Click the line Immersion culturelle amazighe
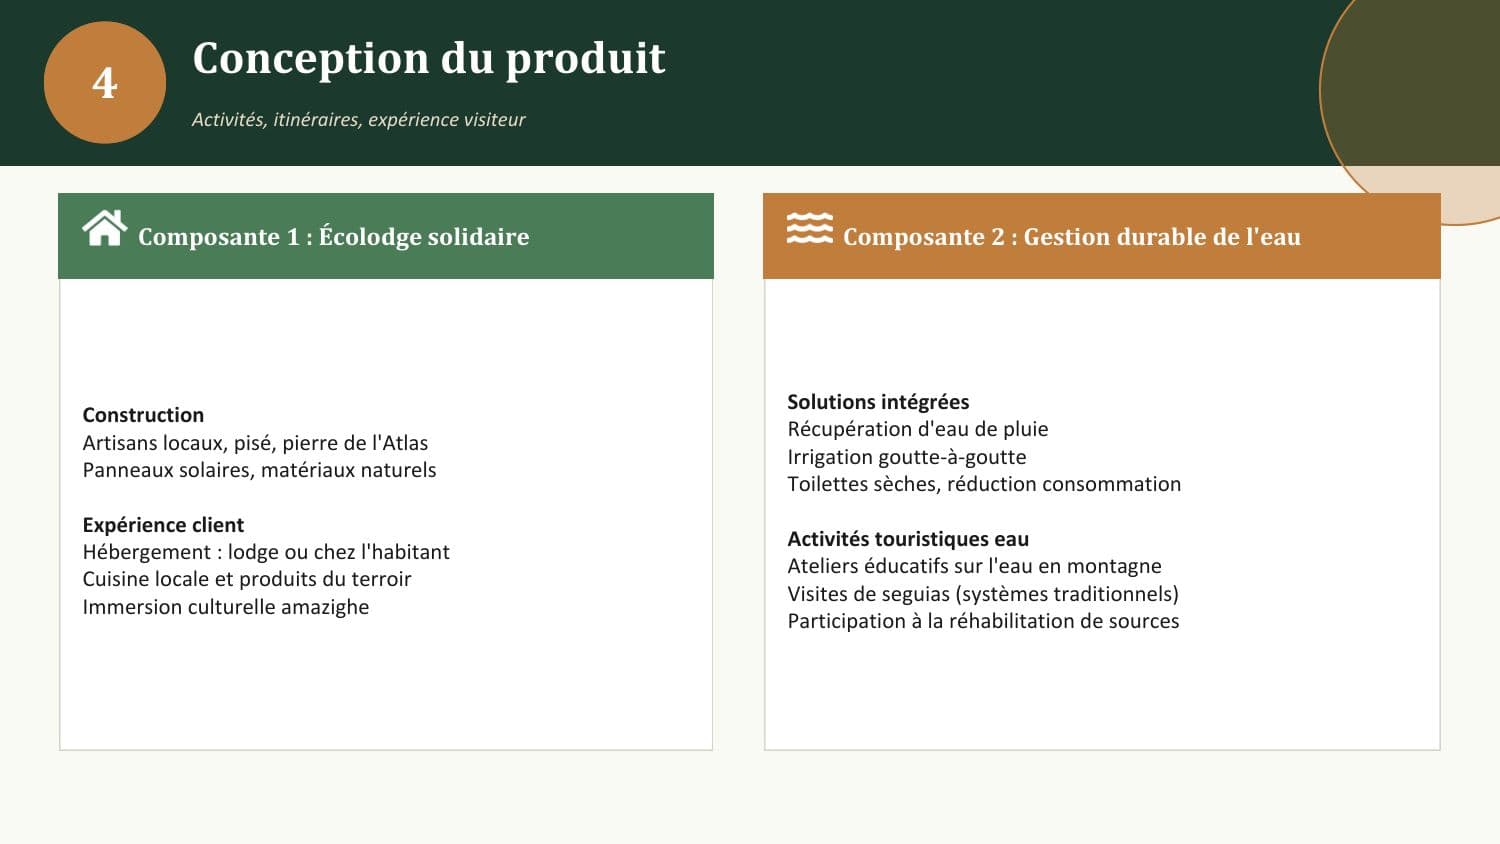1500x844 pixels. [x=226, y=607]
